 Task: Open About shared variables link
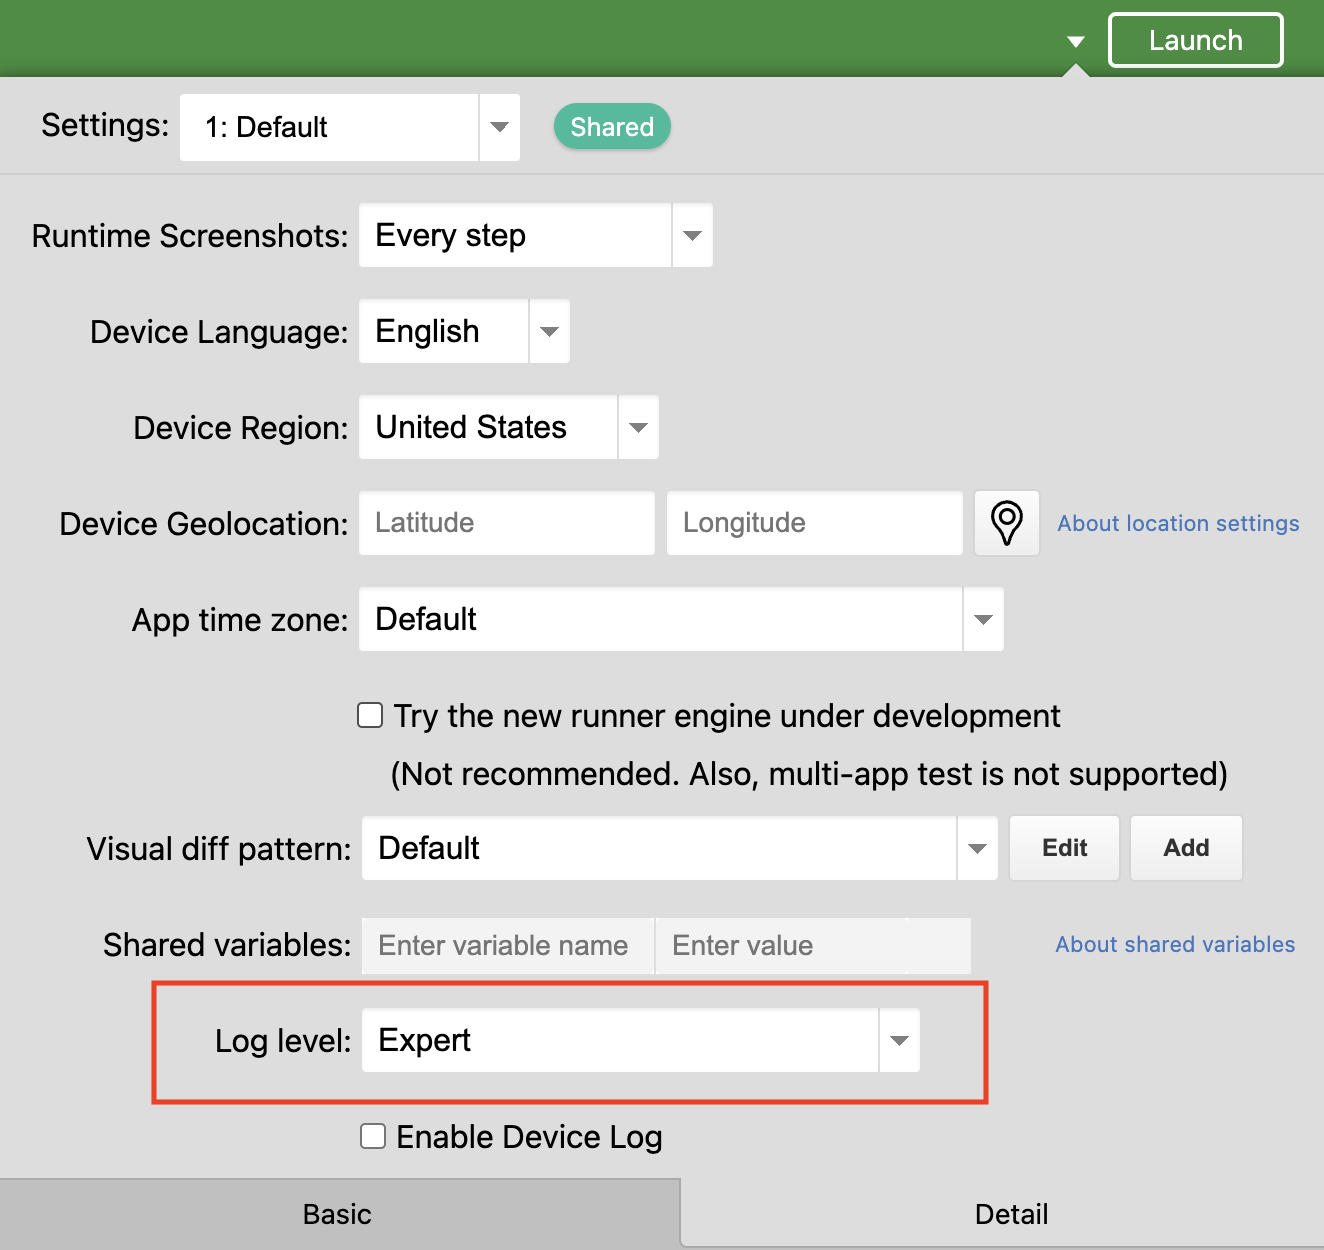pyautogui.click(x=1175, y=944)
